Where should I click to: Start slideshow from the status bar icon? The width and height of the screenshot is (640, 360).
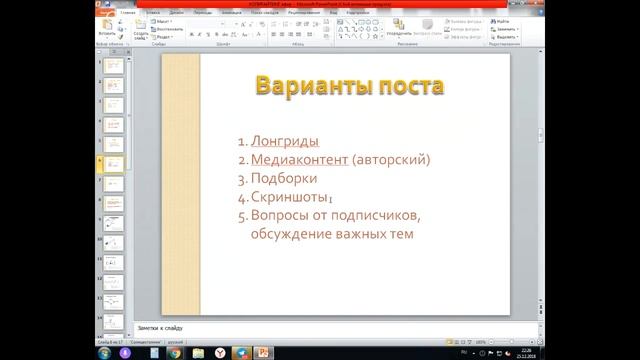point(469,342)
